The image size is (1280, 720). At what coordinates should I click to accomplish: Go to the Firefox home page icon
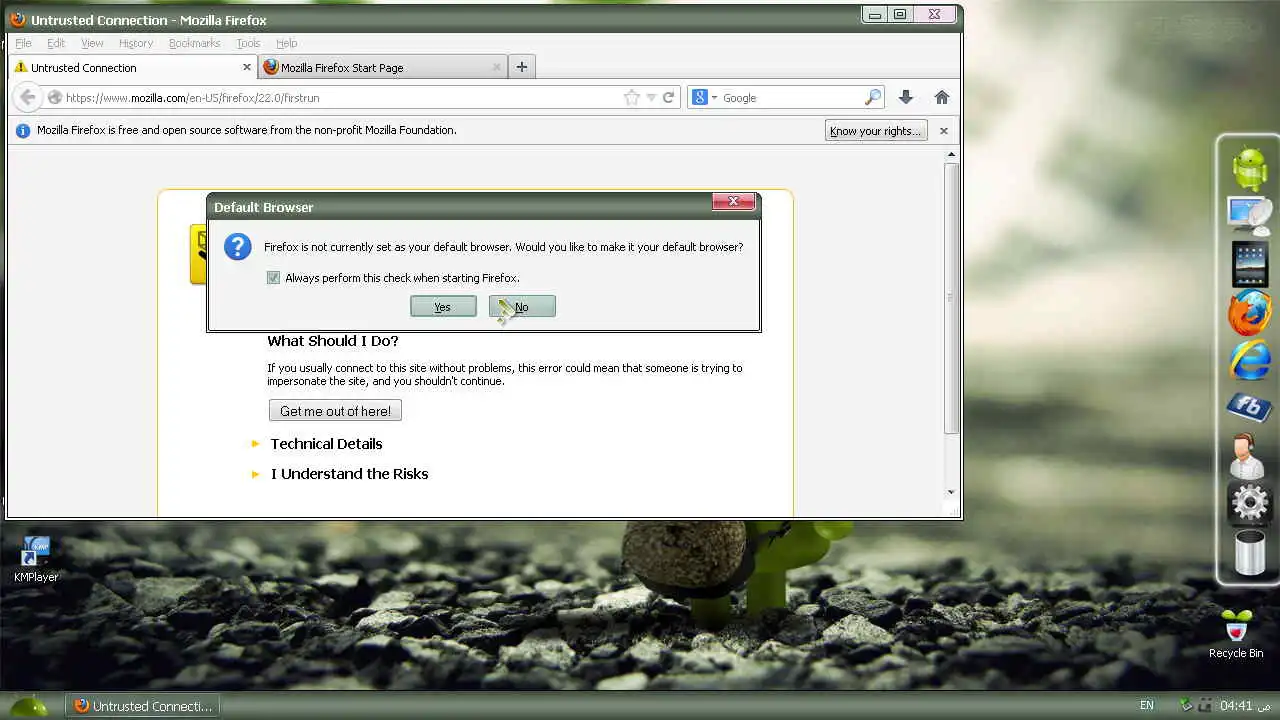[x=941, y=97]
